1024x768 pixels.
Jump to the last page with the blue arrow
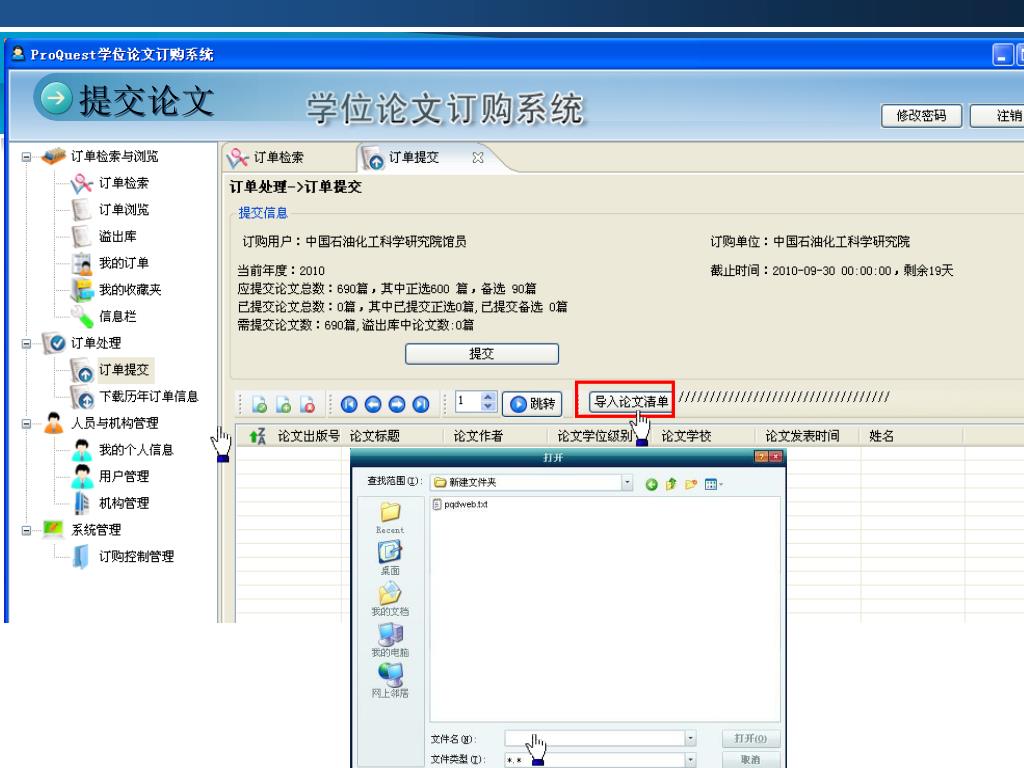click(x=421, y=405)
